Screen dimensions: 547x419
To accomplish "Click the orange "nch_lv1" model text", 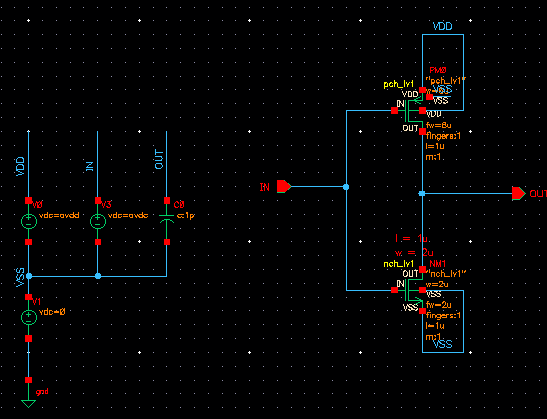I will pyautogui.click(x=446, y=274).
